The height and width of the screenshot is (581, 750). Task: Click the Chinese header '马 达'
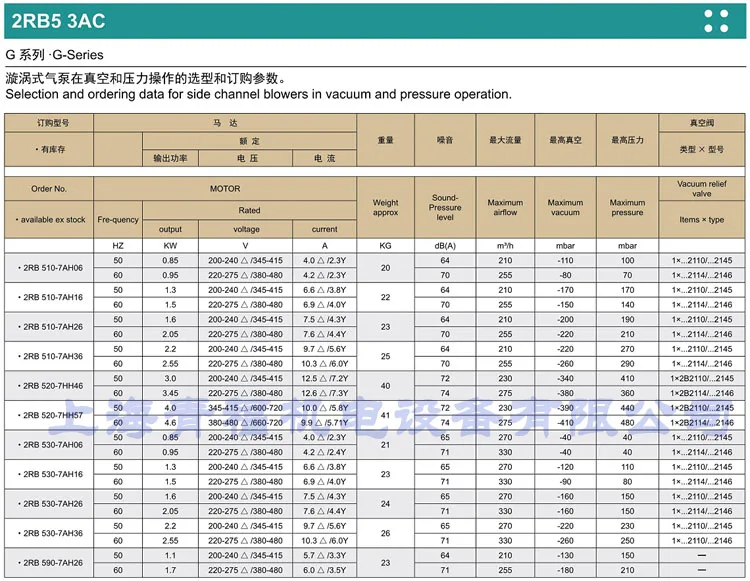[x=225, y=123]
